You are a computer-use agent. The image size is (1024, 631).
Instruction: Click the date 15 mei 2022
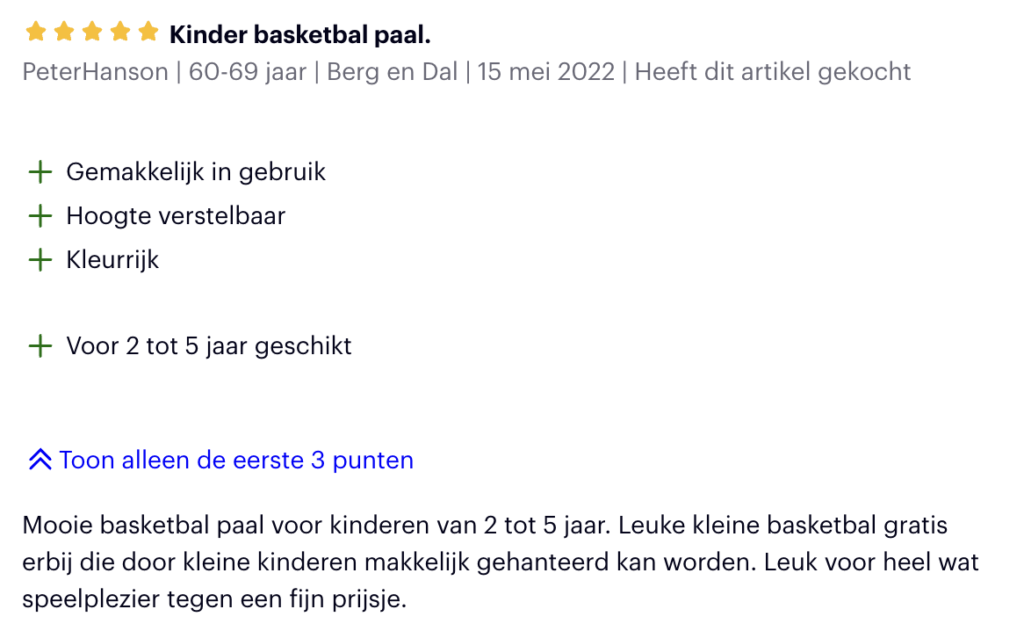point(546,72)
